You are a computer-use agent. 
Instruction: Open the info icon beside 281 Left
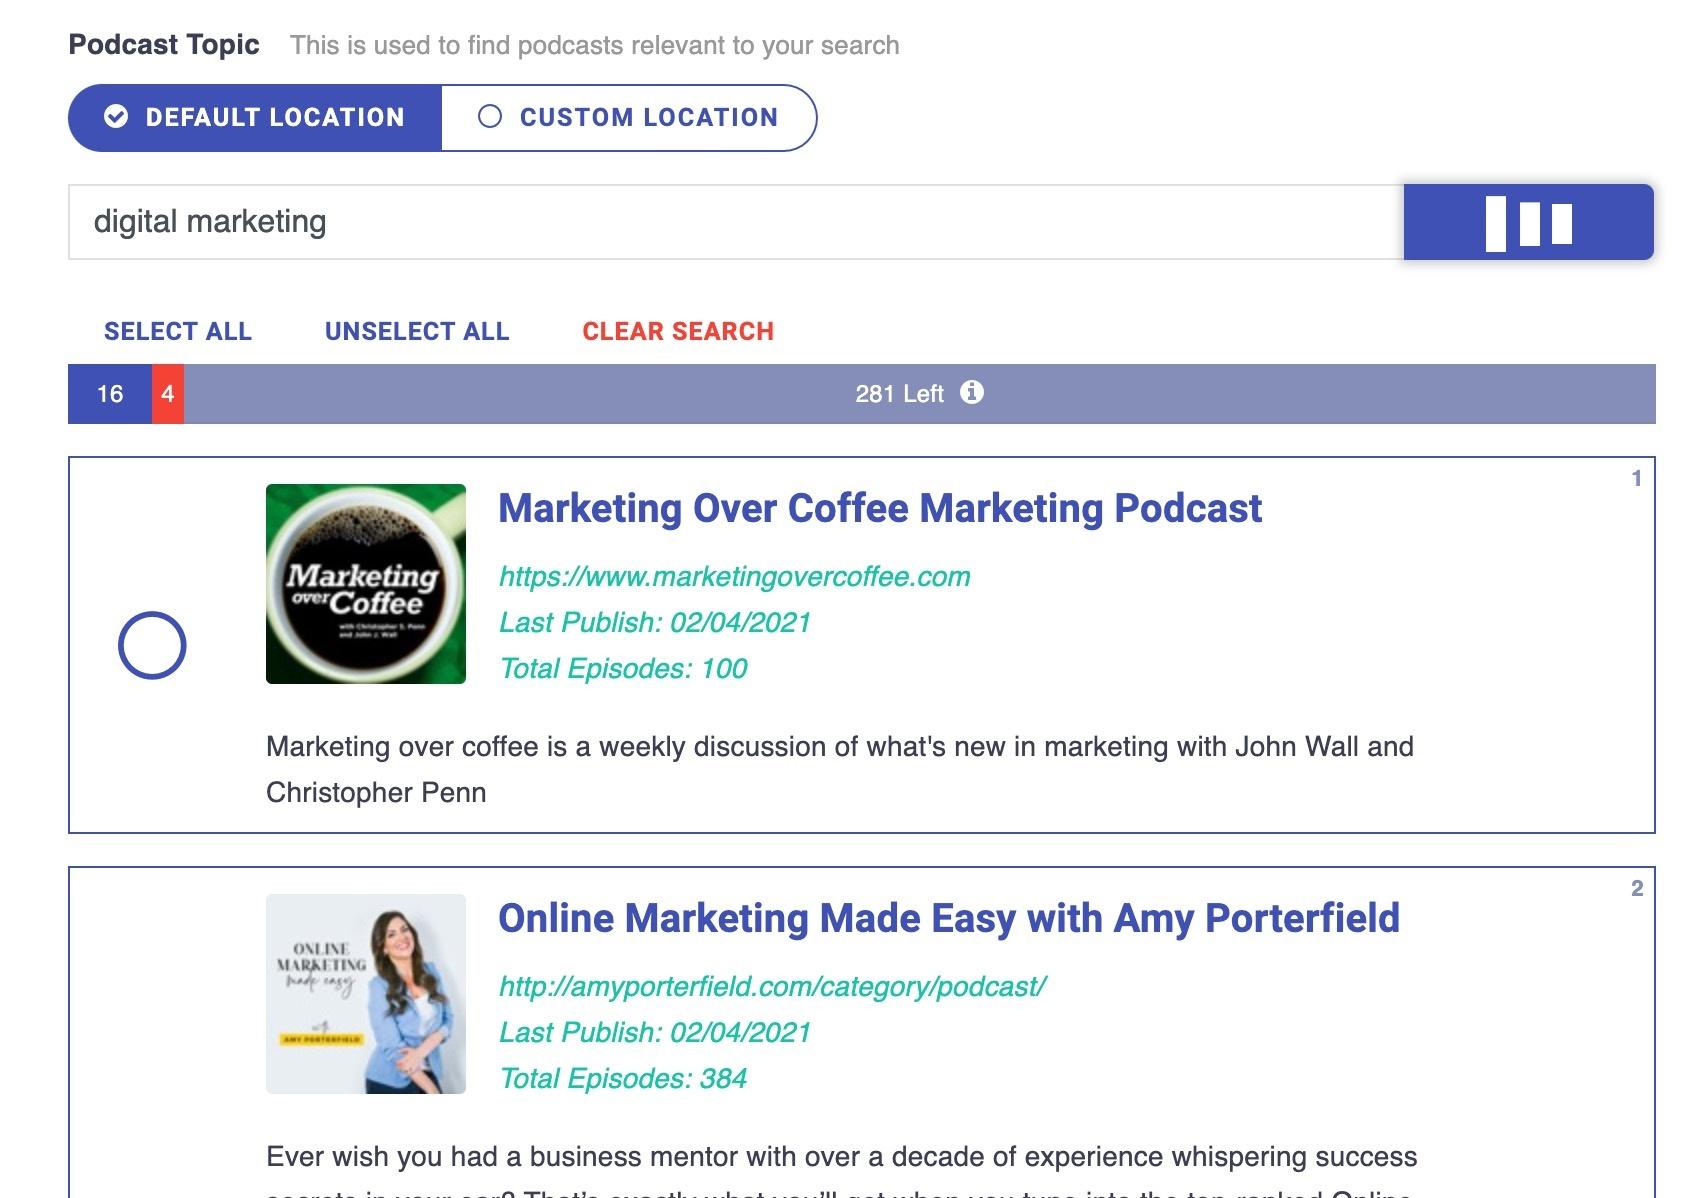coord(972,392)
